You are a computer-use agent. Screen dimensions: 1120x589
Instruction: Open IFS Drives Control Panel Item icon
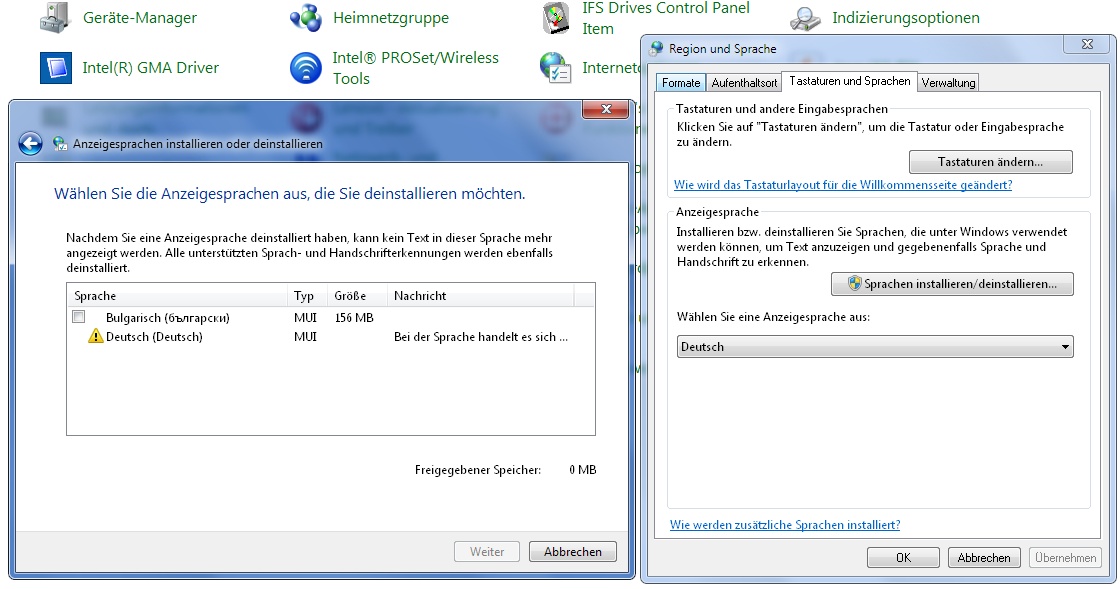click(x=556, y=18)
